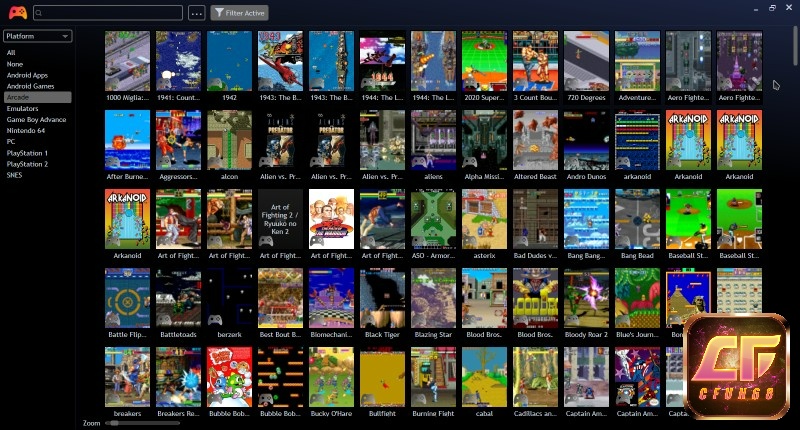Screen dimensions: 800x430
Task: Open Battle Flip game thumbnail
Action: click(128, 298)
